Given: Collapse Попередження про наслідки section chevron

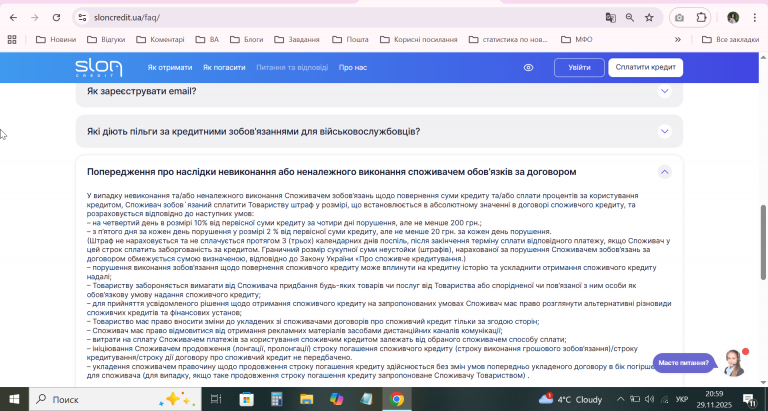Looking at the screenshot, I should (x=665, y=172).
